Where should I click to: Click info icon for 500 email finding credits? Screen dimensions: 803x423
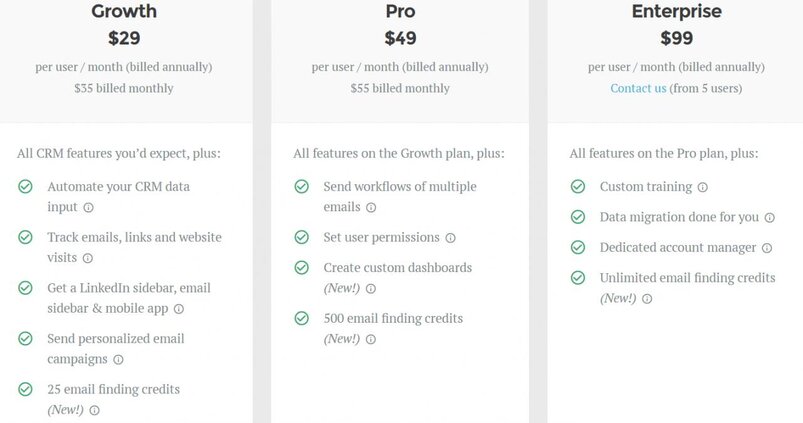point(371,339)
